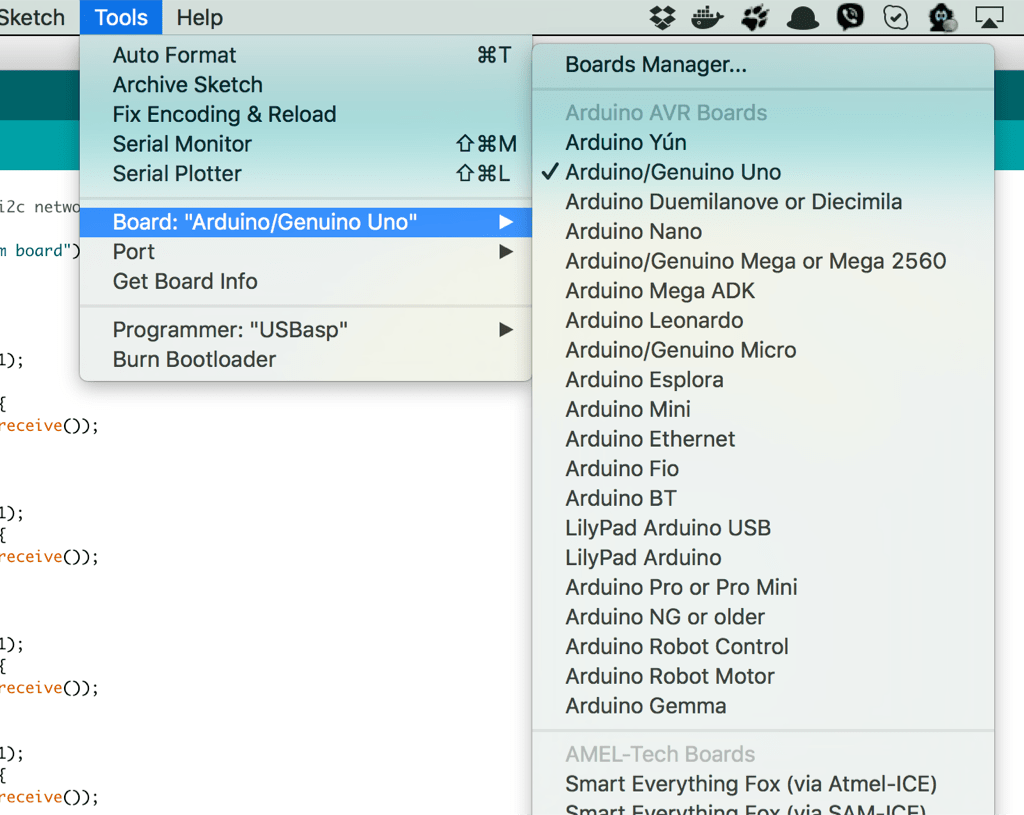
Task: Select Smart Everything Fox (via Atmel-ICE)
Action: (x=763, y=784)
